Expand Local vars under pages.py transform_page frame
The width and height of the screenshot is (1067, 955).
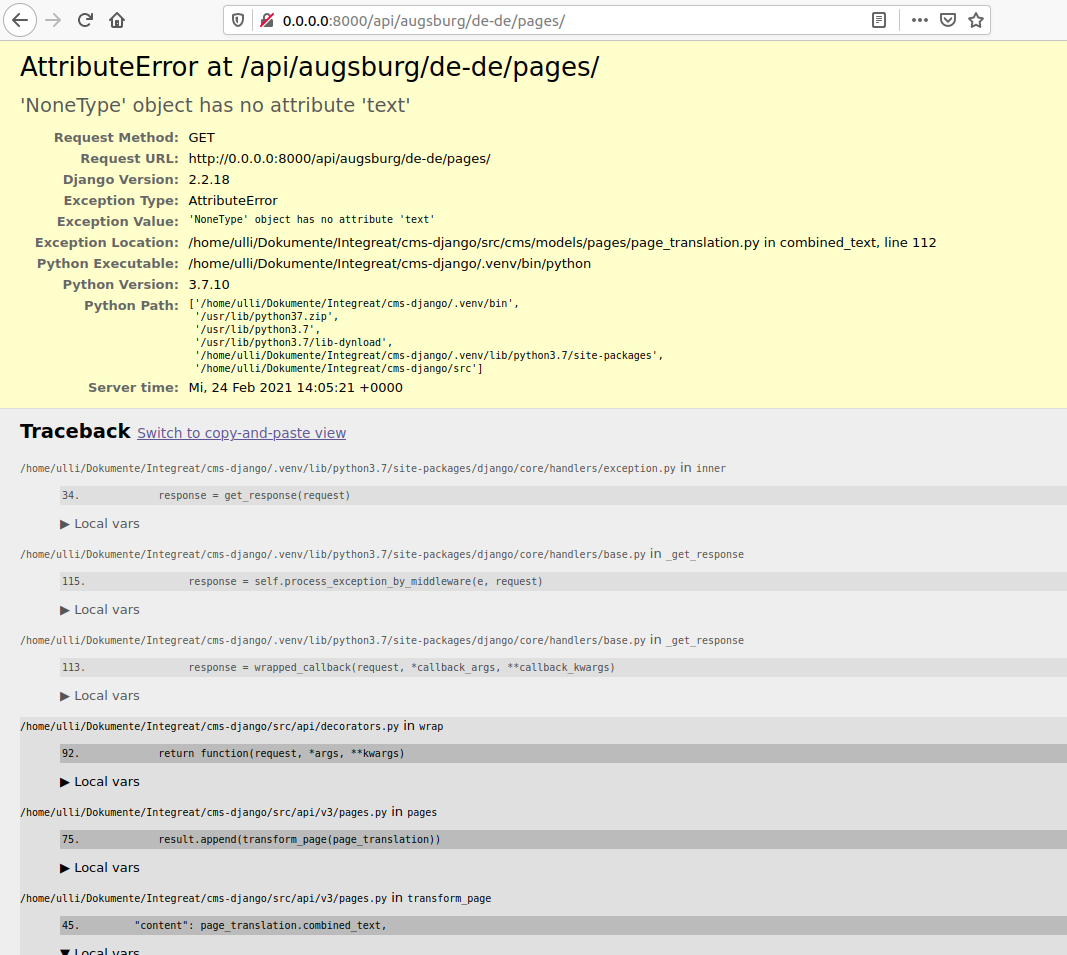[x=99, y=950]
